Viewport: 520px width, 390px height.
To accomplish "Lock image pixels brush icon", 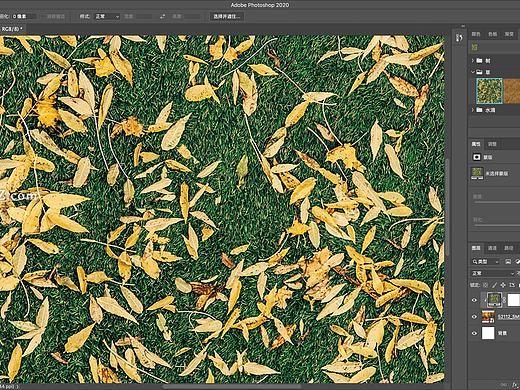I will coord(494,285).
